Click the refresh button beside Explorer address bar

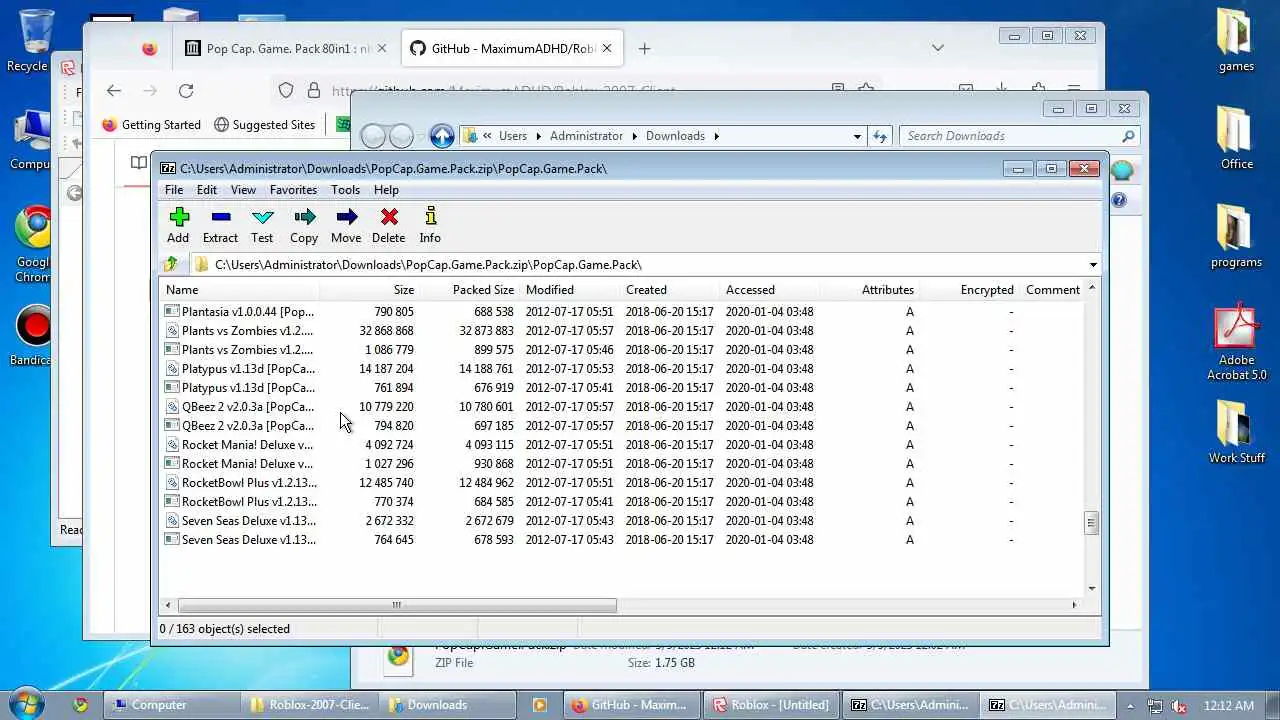pos(880,136)
